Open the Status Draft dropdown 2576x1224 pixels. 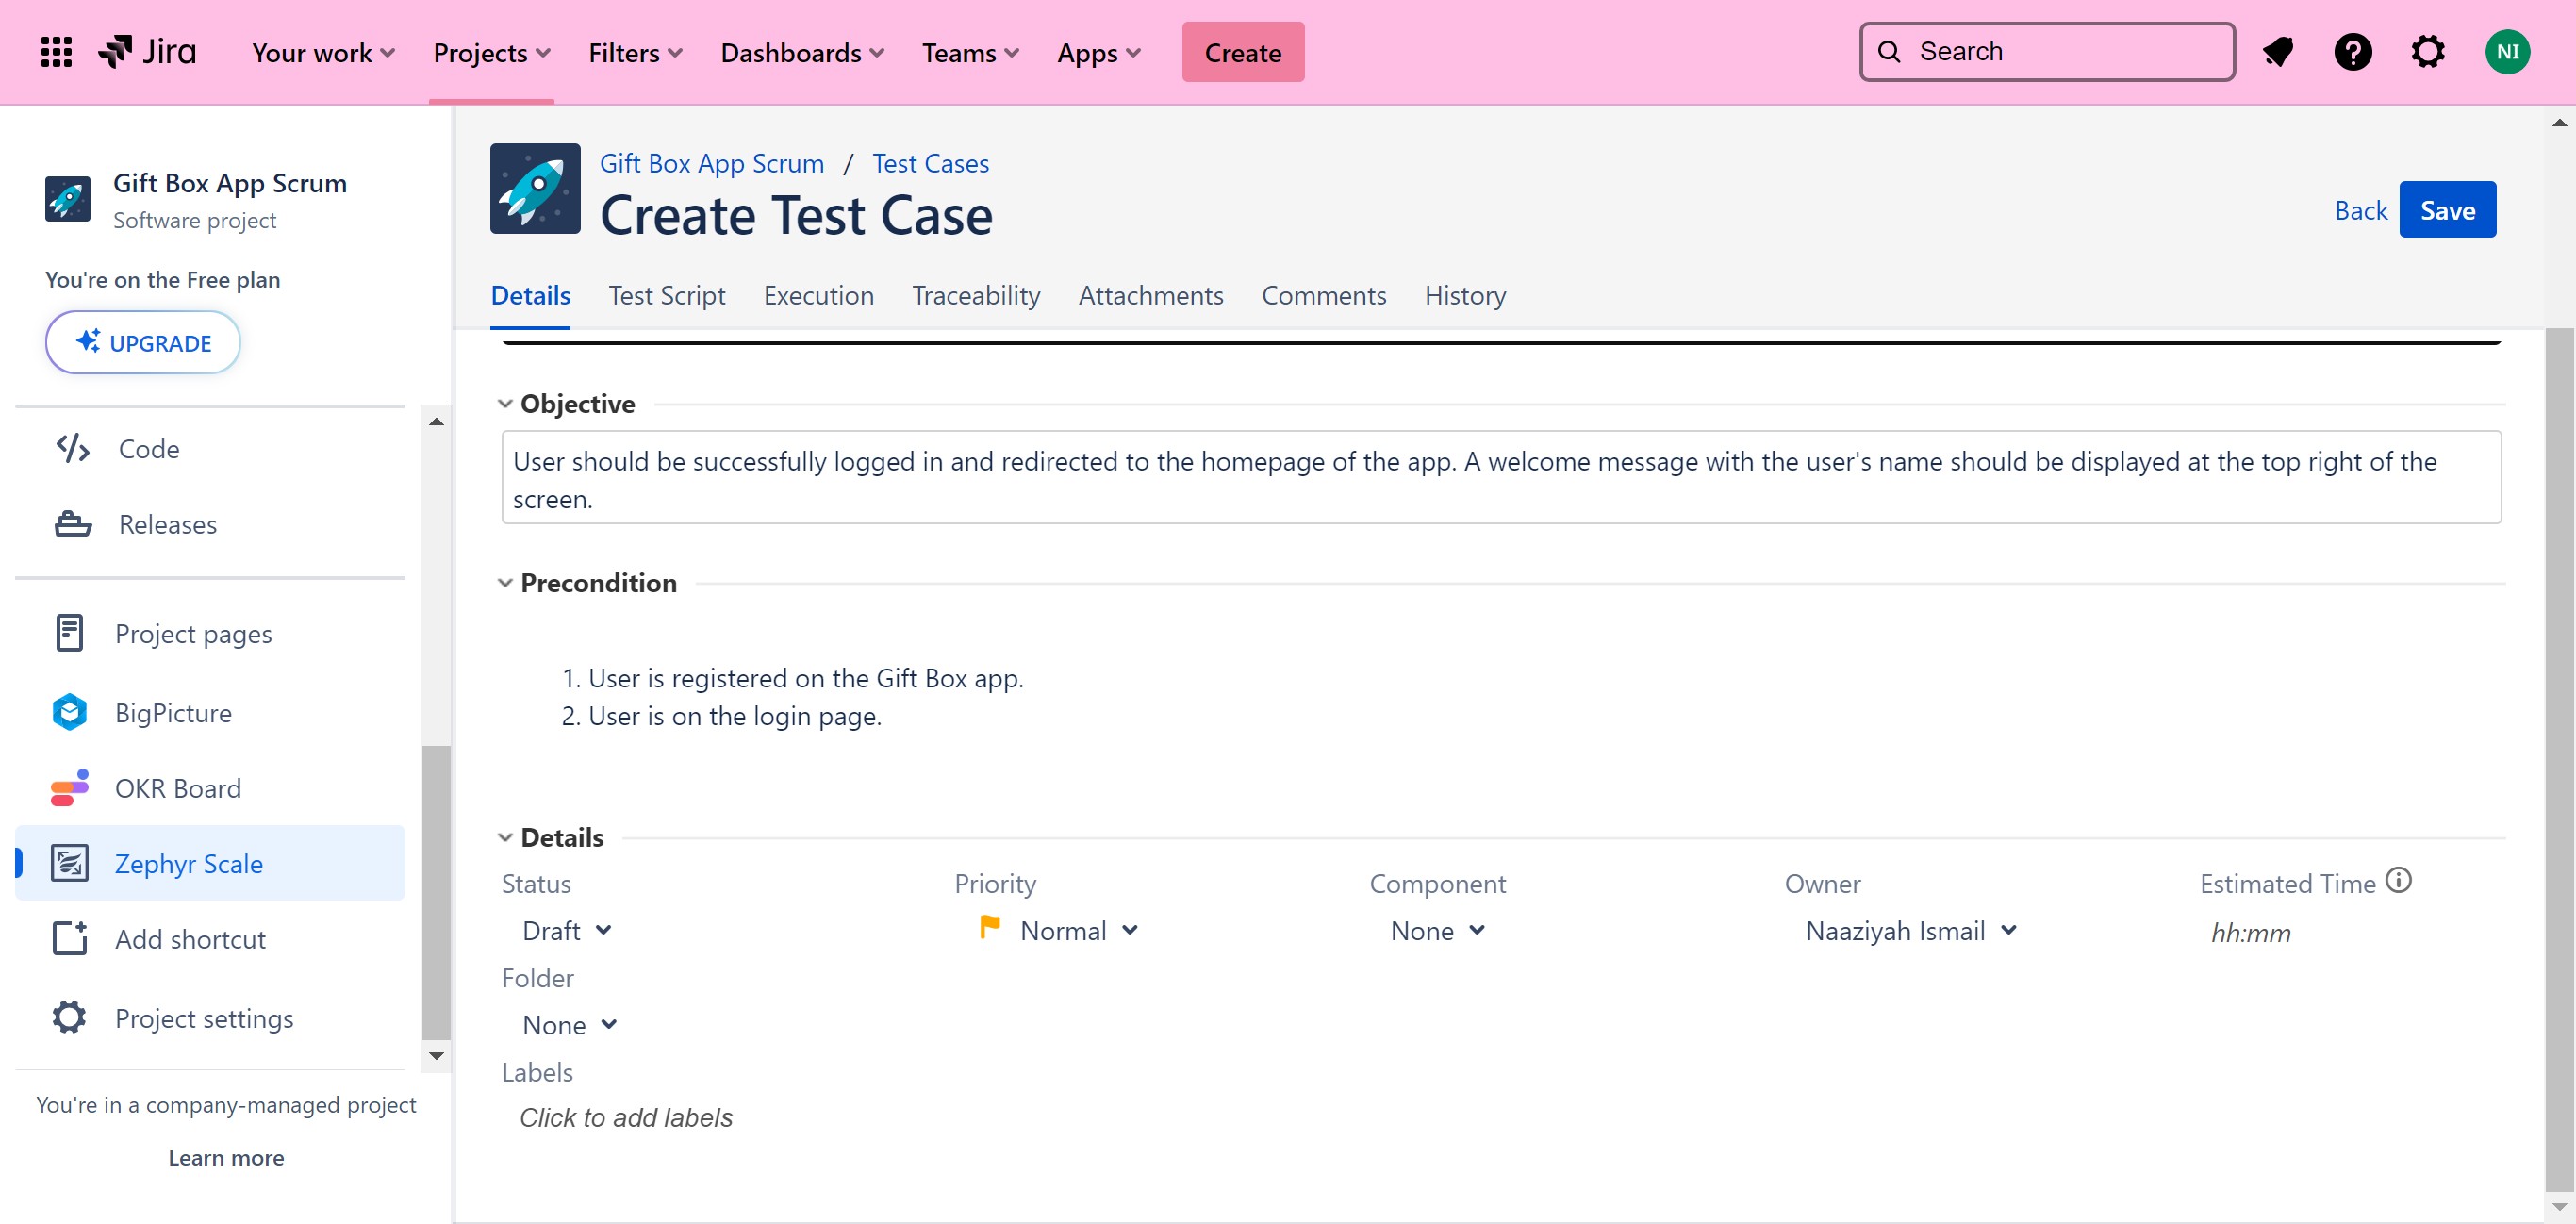tap(566, 931)
